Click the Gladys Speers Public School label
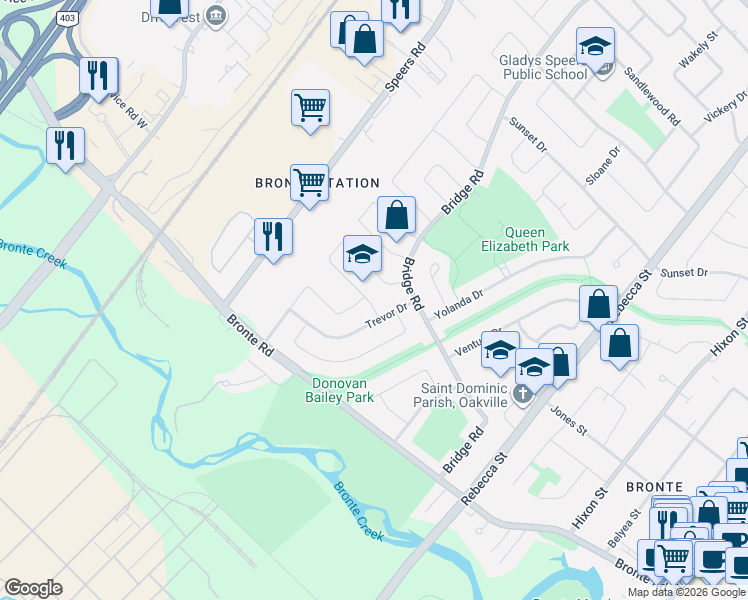This screenshot has width=748, height=600. (544, 67)
